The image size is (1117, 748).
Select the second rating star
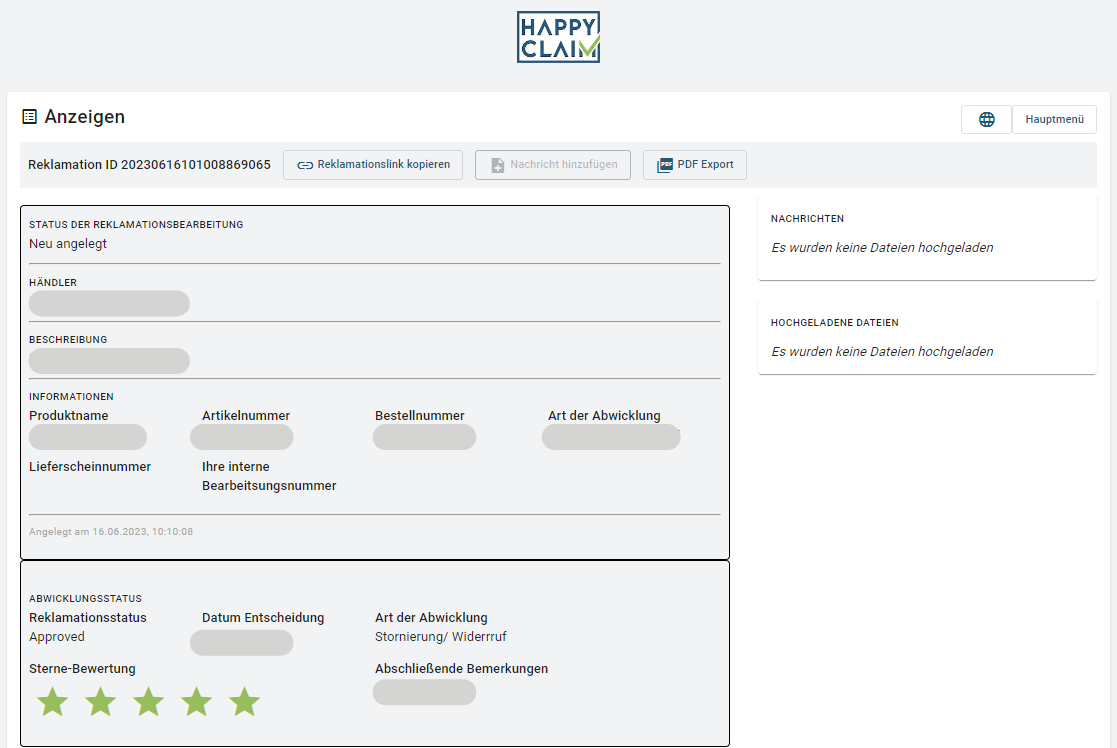tap(100, 702)
